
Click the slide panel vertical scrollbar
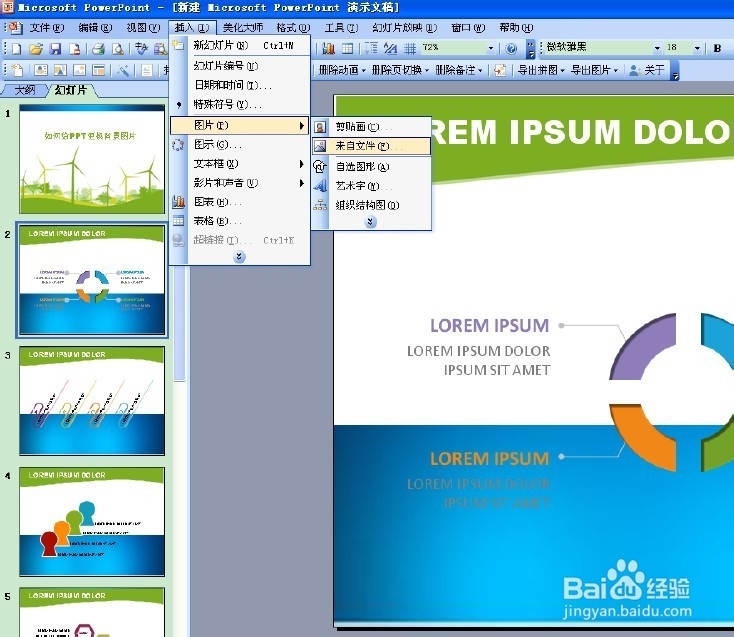(x=180, y=323)
